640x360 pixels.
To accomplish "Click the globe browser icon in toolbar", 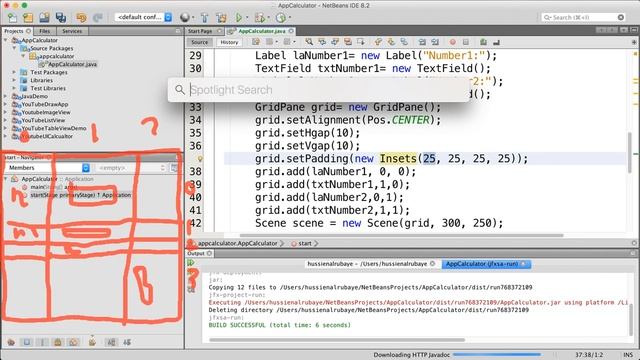I will [185, 17].
